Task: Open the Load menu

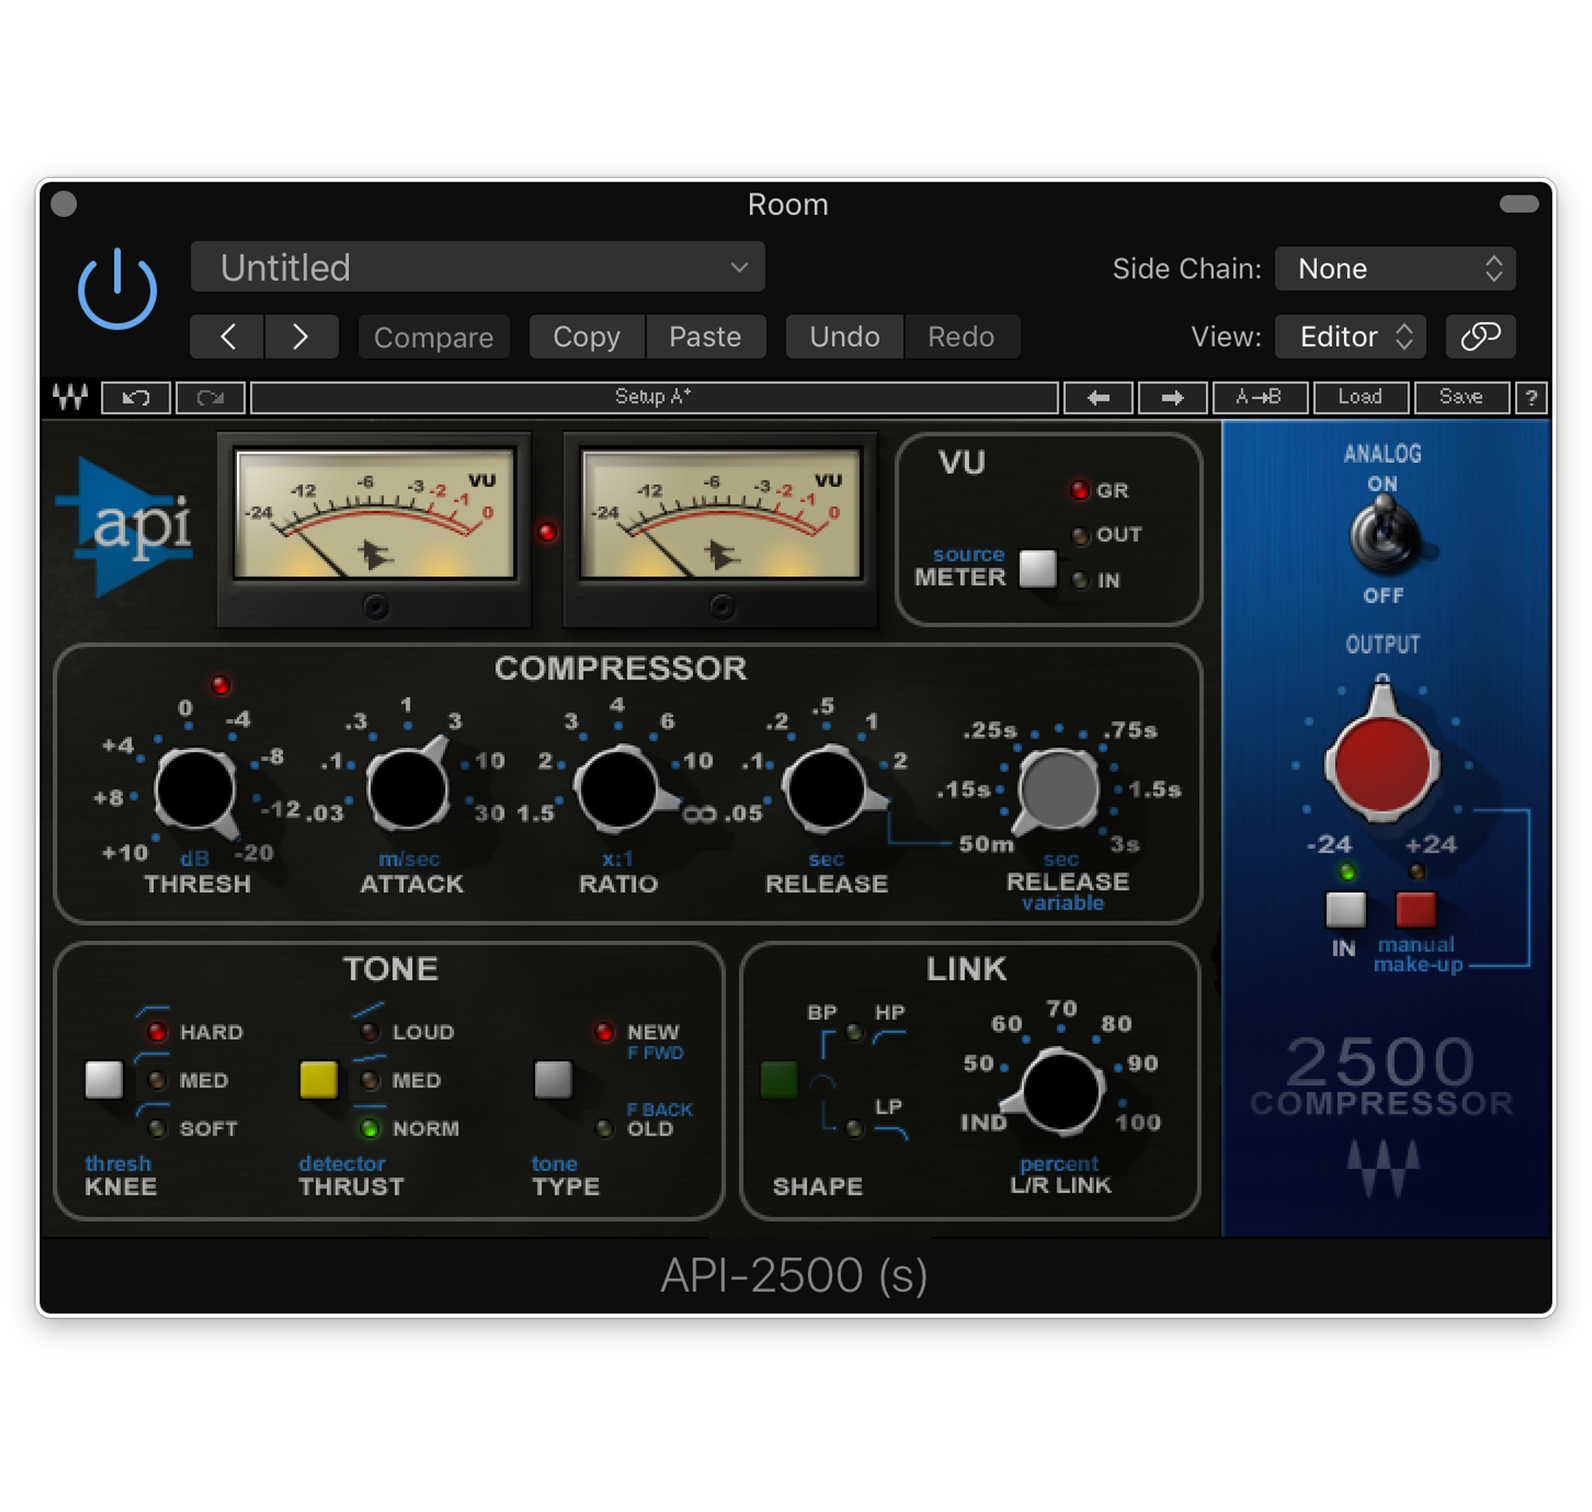Action: [1361, 397]
